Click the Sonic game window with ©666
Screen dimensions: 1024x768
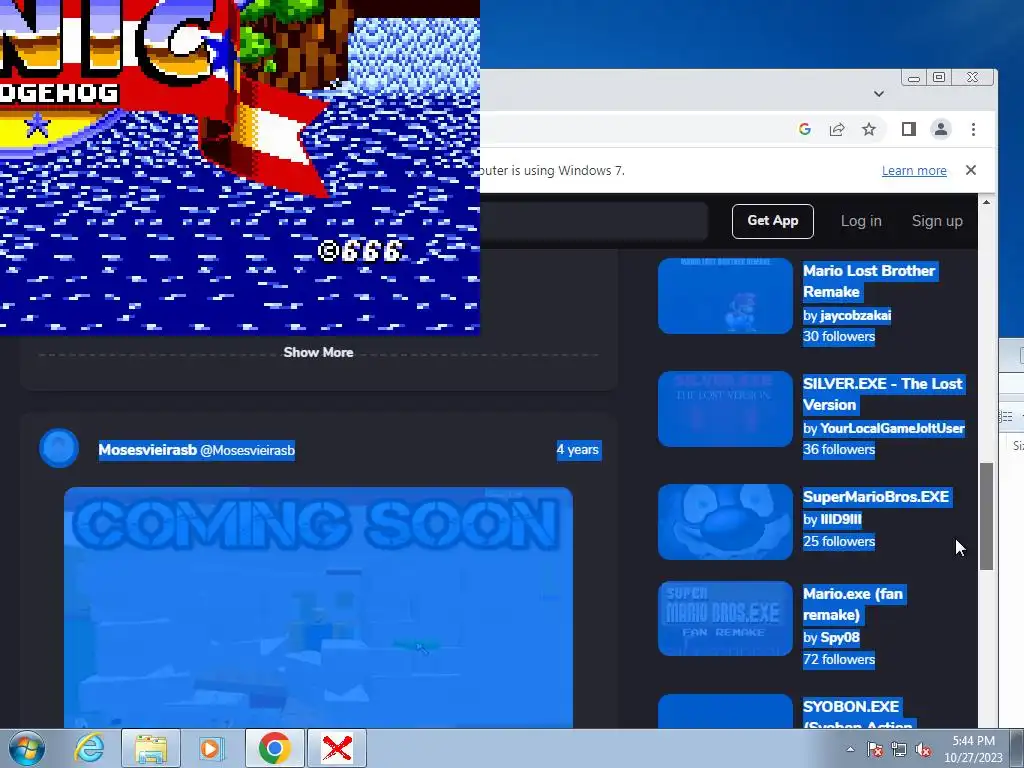pyautogui.click(x=240, y=167)
